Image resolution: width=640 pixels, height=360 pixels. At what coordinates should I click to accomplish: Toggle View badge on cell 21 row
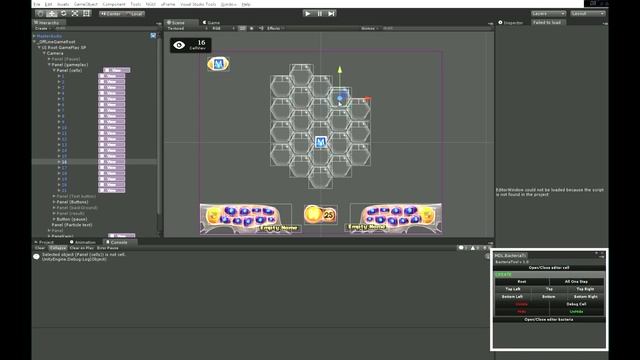tap(111, 190)
